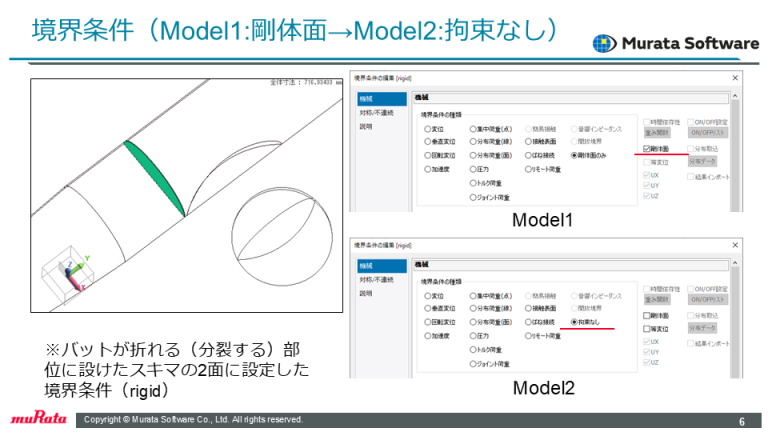Click the green highlighted gap face on model
768x432 pixels.
[x=157, y=175]
